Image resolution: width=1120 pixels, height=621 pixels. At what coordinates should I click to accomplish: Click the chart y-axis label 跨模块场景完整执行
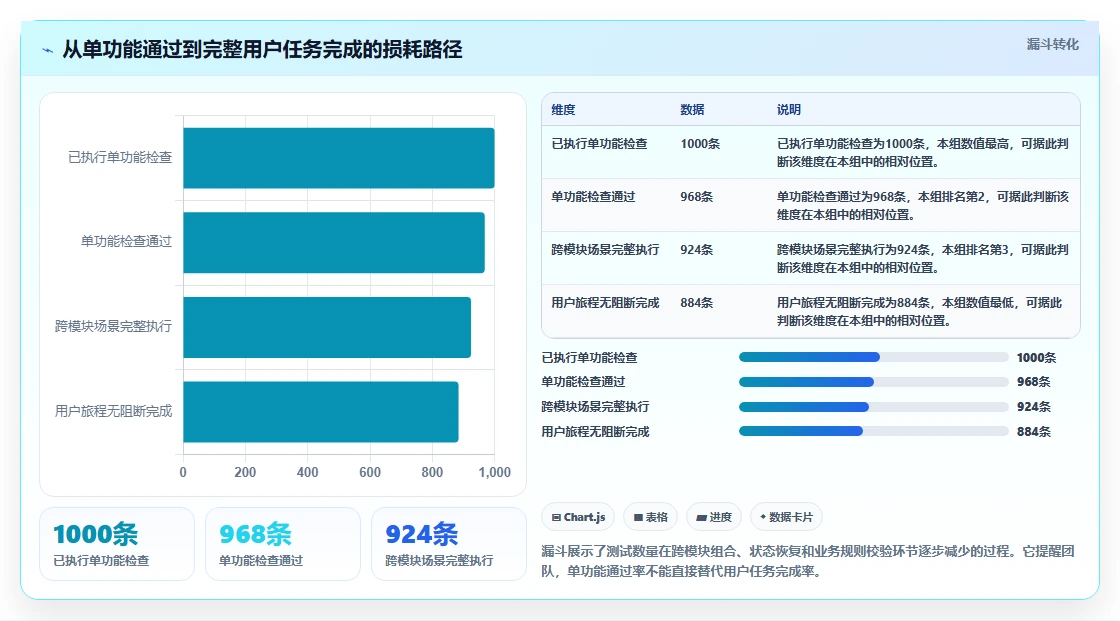pyautogui.click(x=114, y=327)
